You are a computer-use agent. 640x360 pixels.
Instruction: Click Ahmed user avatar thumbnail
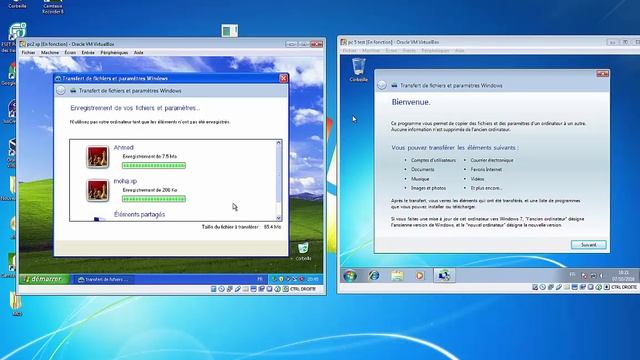pos(98,157)
